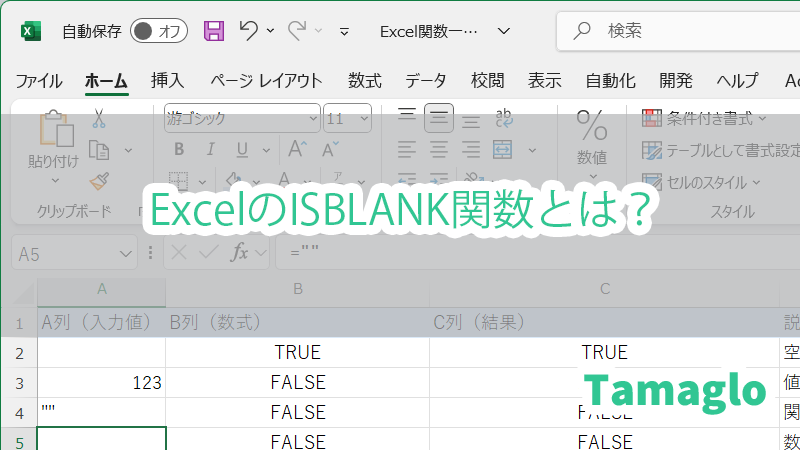Open the 挿入 ribbon tab

click(x=167, y=81)
